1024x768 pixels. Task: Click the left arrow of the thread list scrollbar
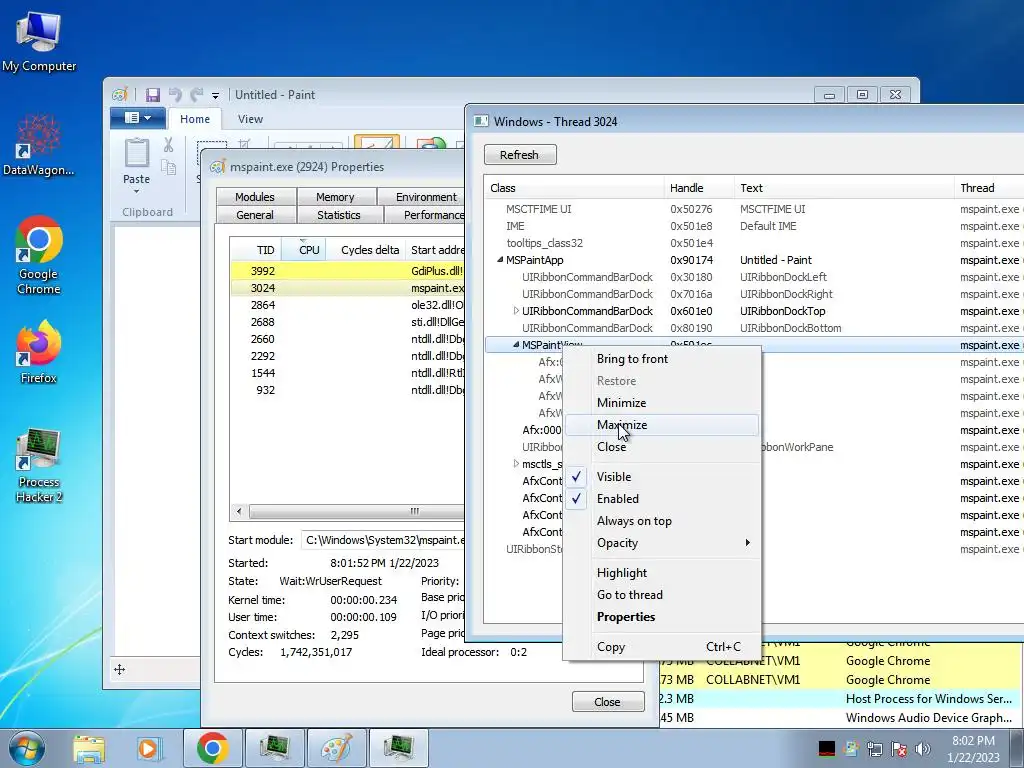239,511
